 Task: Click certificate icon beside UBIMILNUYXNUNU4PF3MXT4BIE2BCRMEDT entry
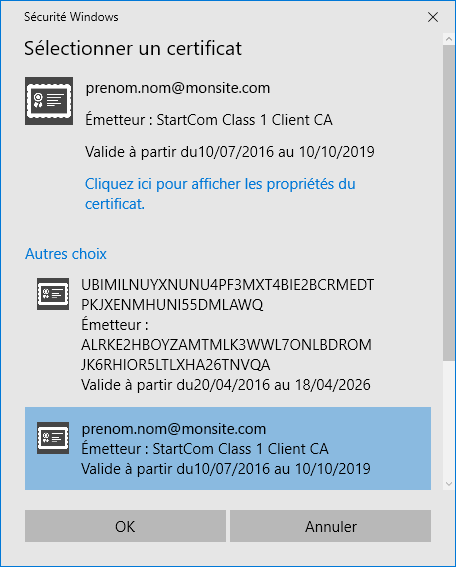[x=53, y=294]
